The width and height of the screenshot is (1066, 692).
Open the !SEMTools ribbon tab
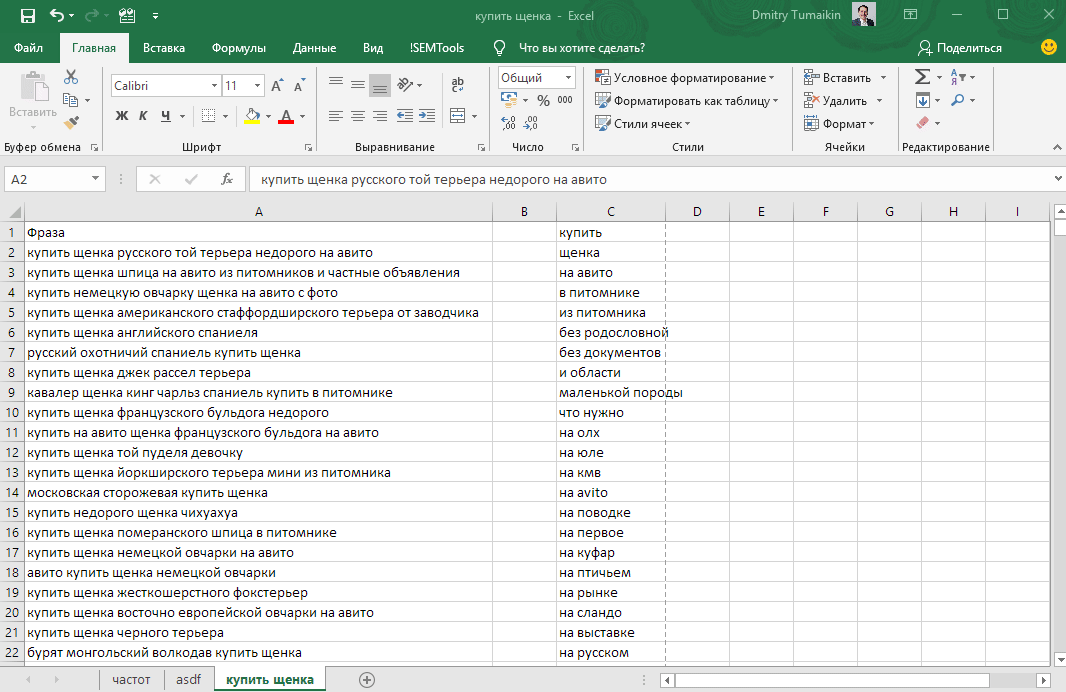coord(437,48)
